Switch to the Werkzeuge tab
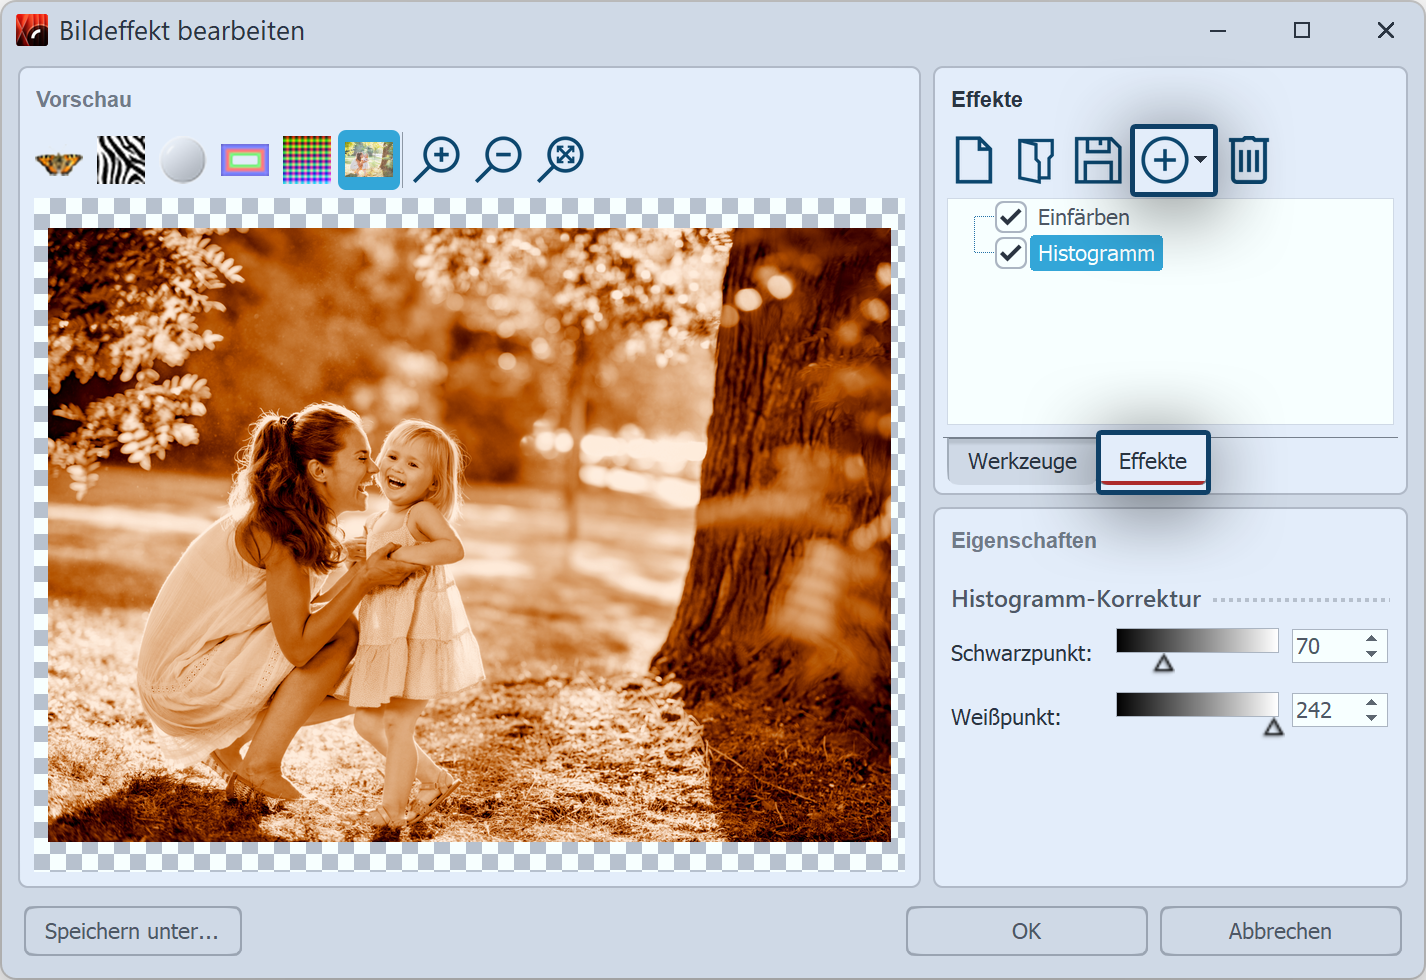 [x=1021, y=461]
